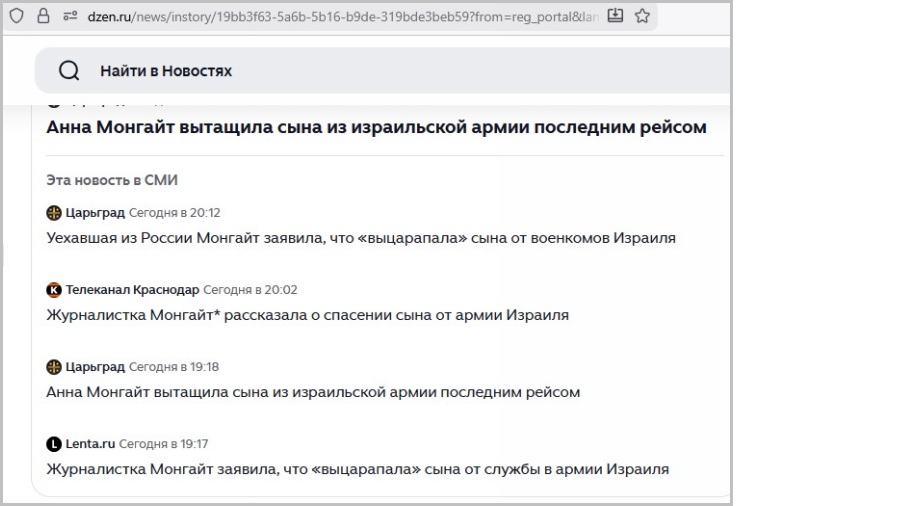Click the Телеканал Краснодар round logo
The image size is (900, 506).
click(x=54, y=290)
